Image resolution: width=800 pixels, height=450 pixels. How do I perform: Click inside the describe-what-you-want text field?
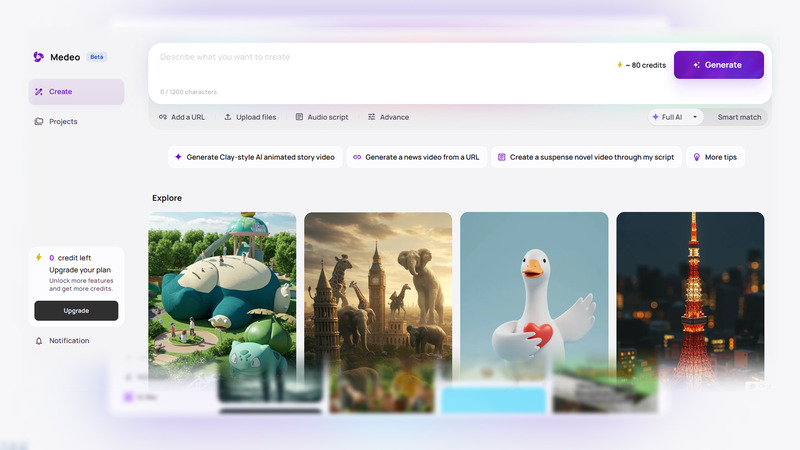tap(383, 66)
